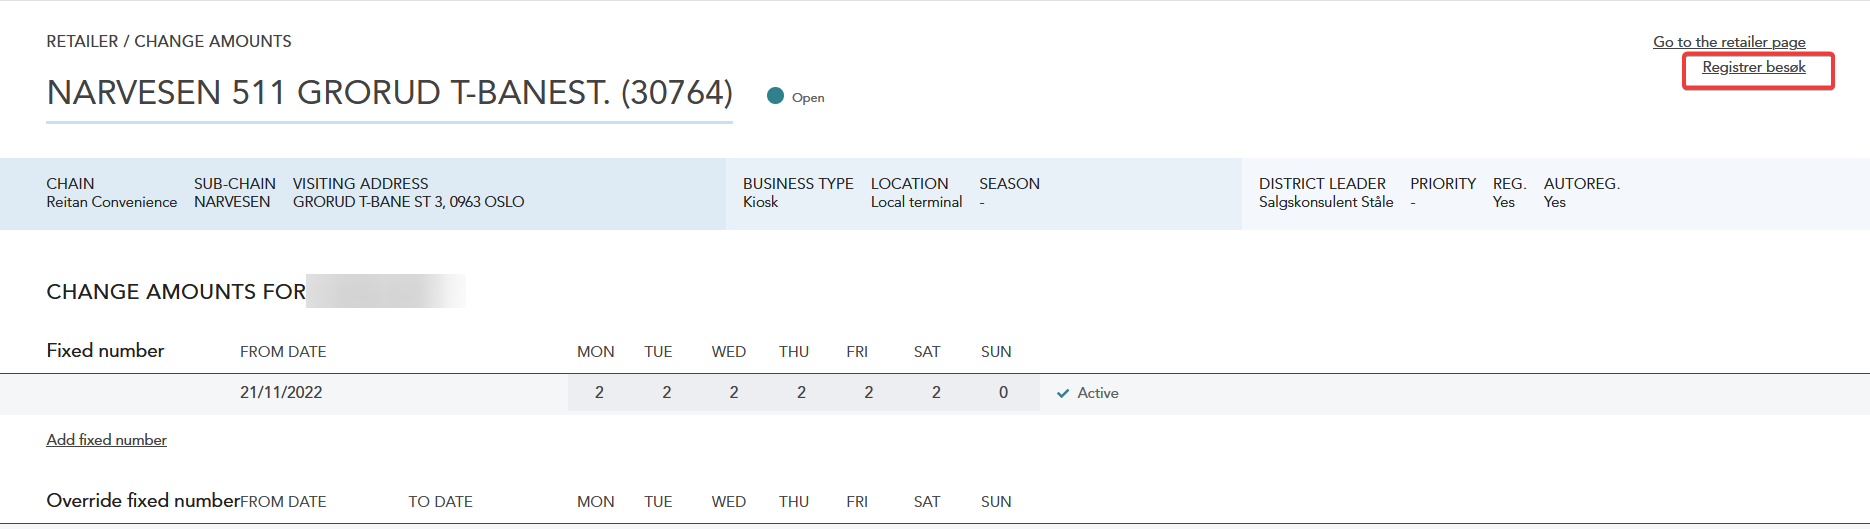
Task: Edit Wednesday fixed number value
Action: point(734,393)
